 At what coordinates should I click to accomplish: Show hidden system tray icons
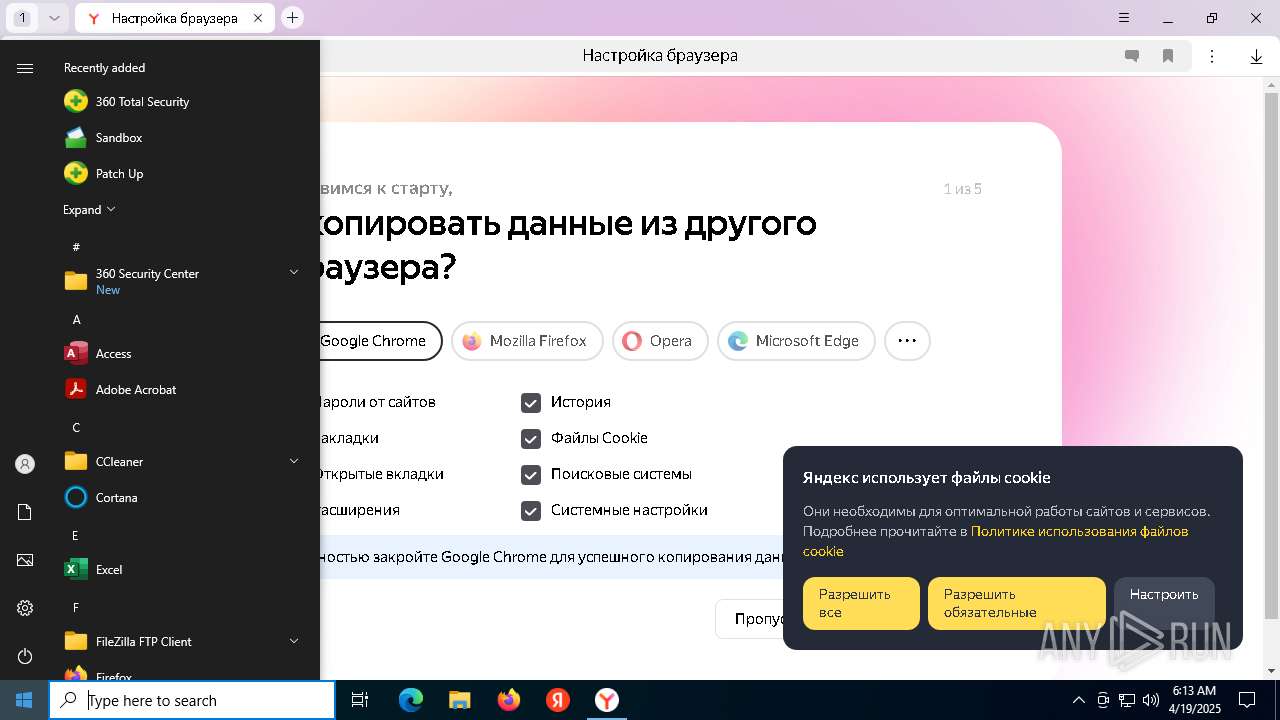1078,700
